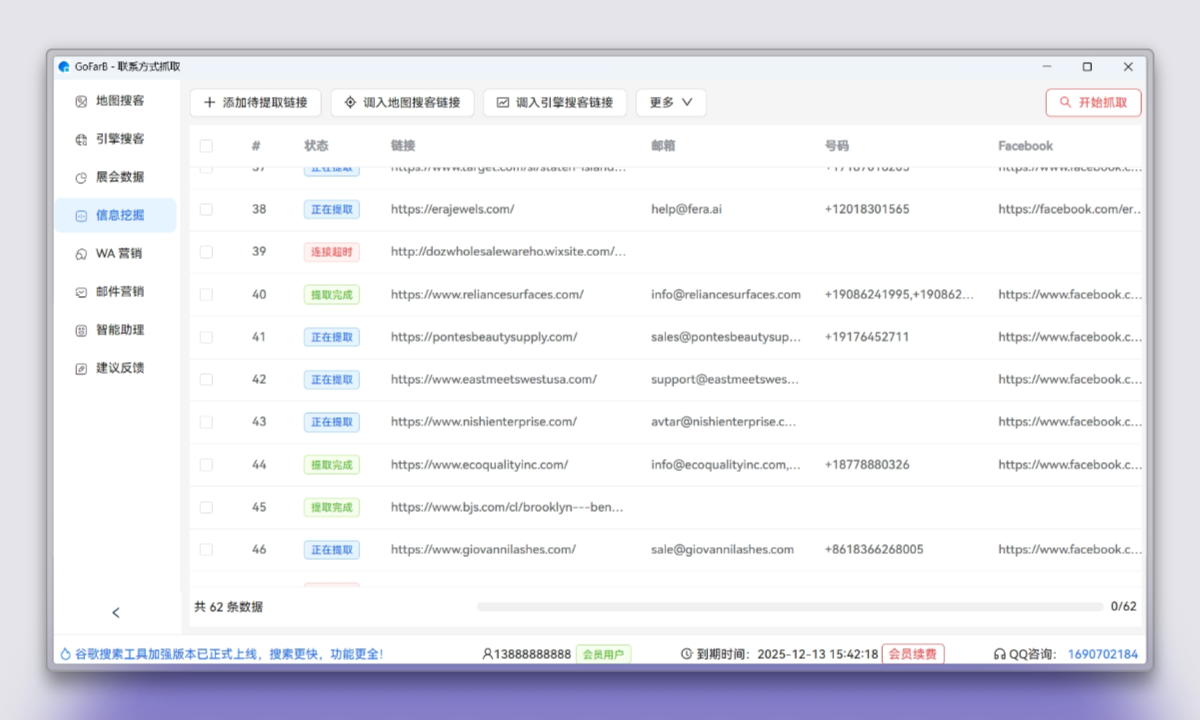The width and height of the screenshot is (1200, 720).
Task: Click the WA 营销 icon in sidebar
Action: click(x=82, y=254)
